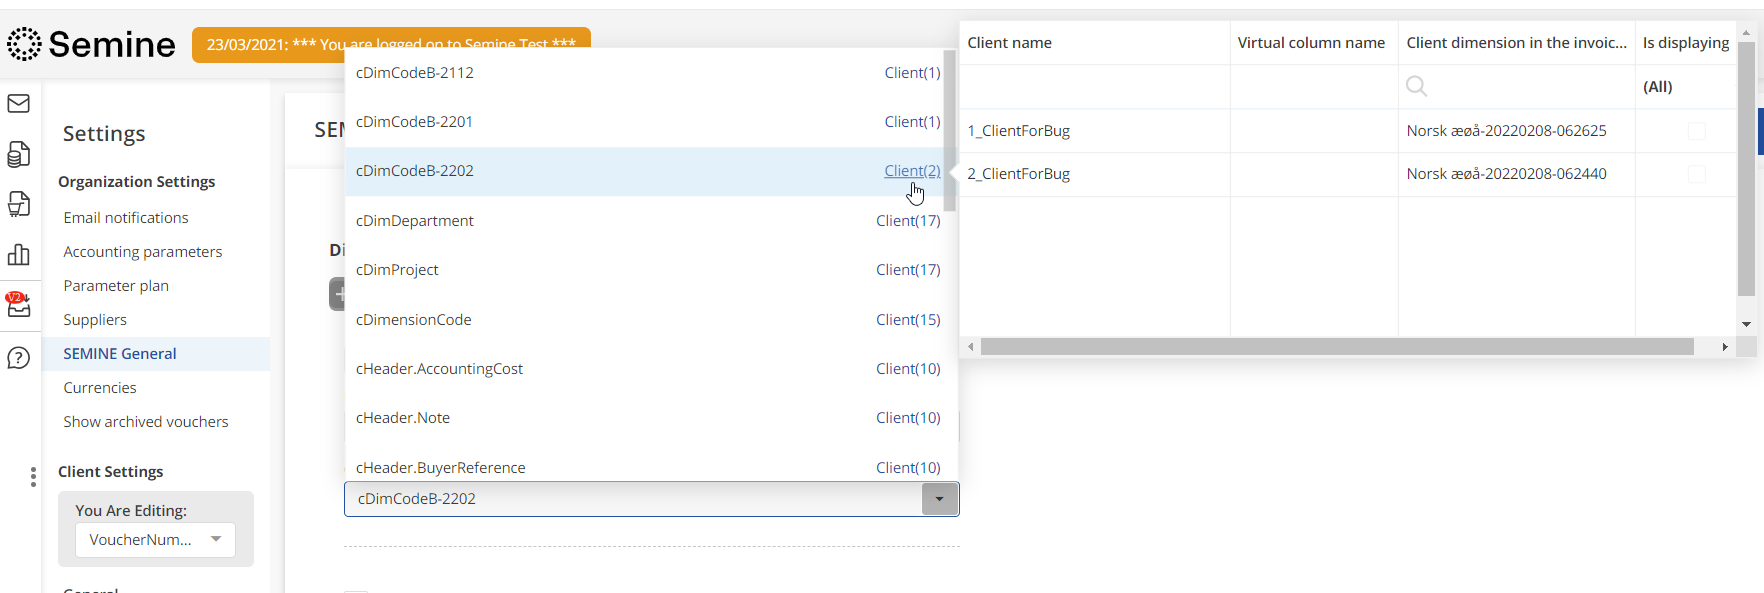This screenshot has height=593, width=1764.
Task: Open the V2 inbox icon with red badge
Action: click(x=20, y=306)
